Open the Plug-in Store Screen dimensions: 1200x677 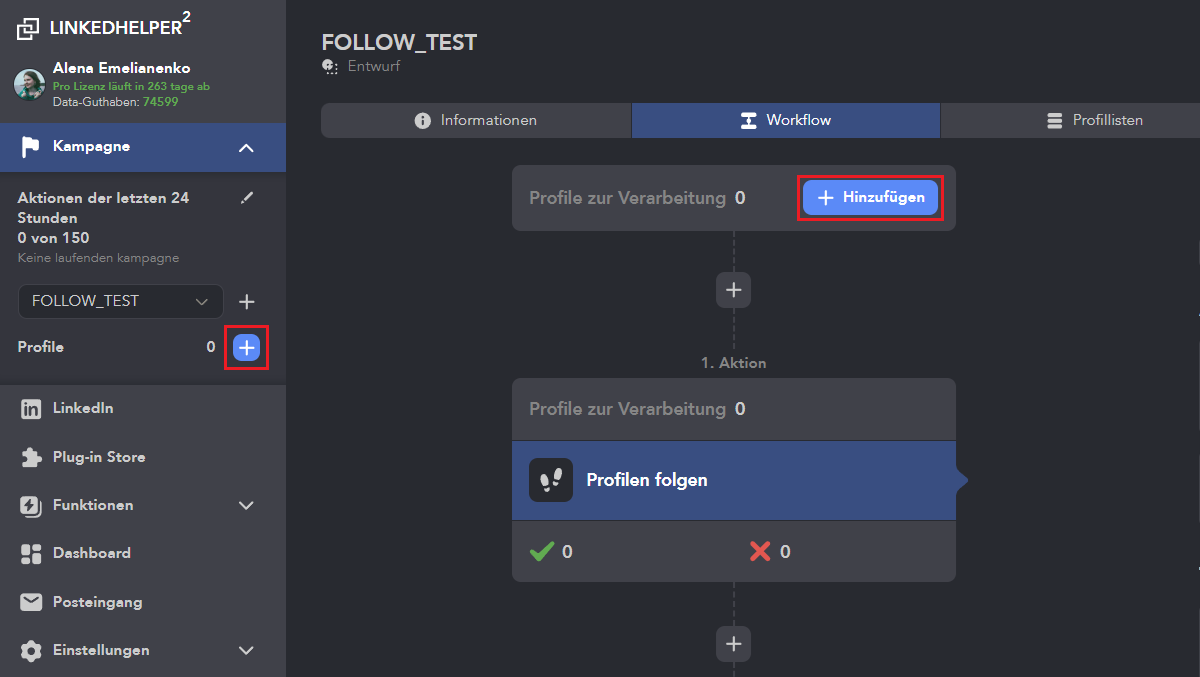98,457
